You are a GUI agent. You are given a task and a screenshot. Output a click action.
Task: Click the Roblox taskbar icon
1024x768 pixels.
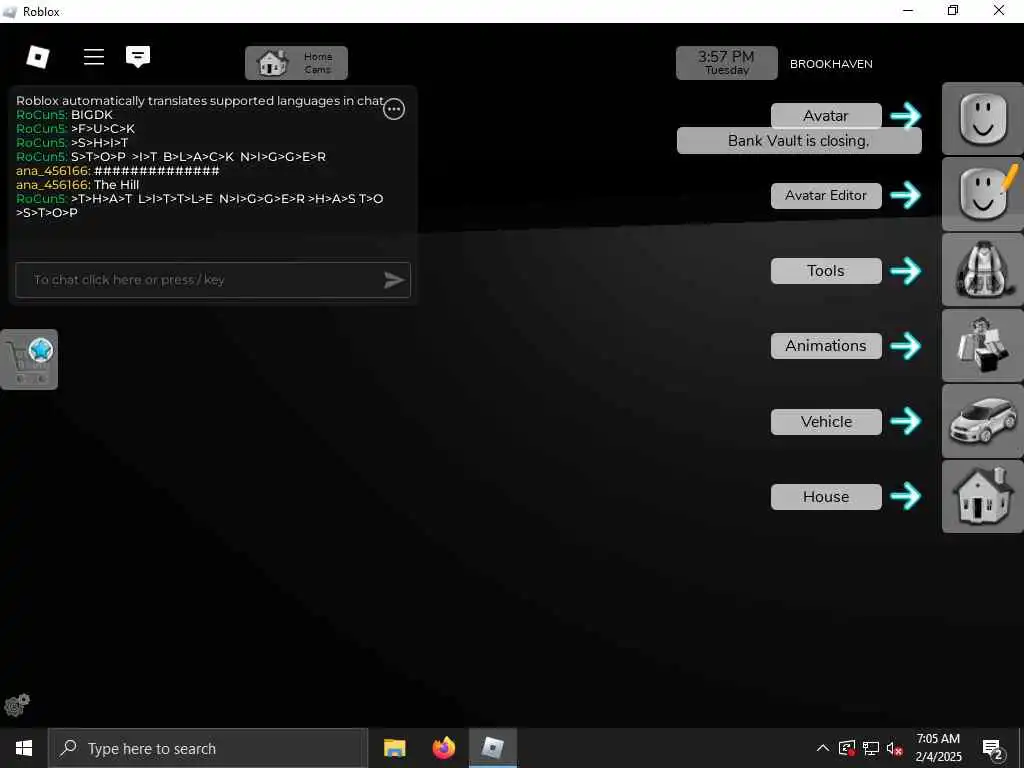click(493, 748)
